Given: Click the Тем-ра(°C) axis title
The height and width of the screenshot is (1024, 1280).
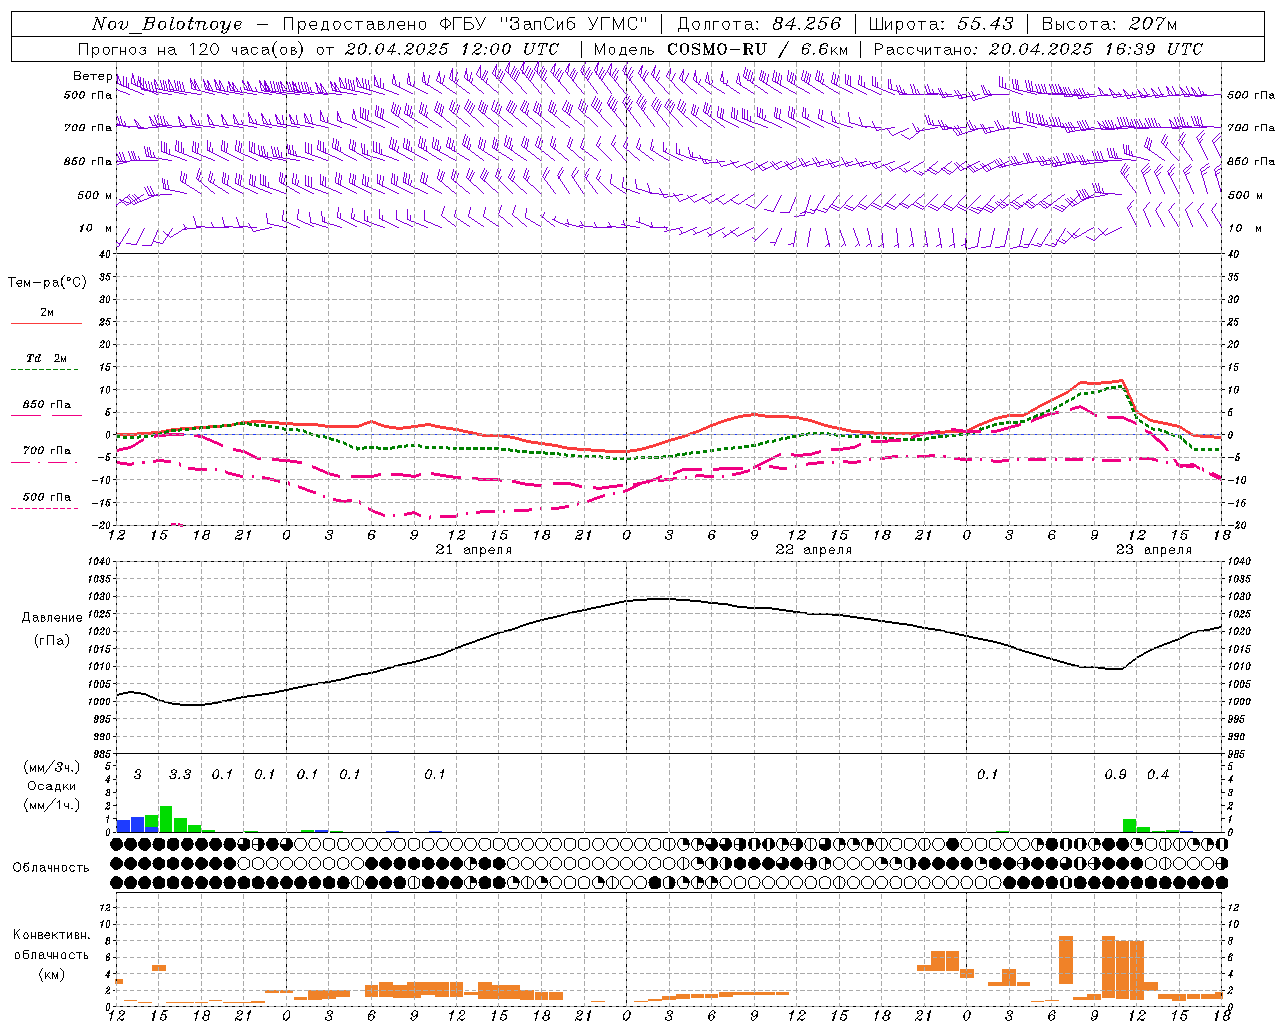Looking at the screenshot, I should [47, 283].
